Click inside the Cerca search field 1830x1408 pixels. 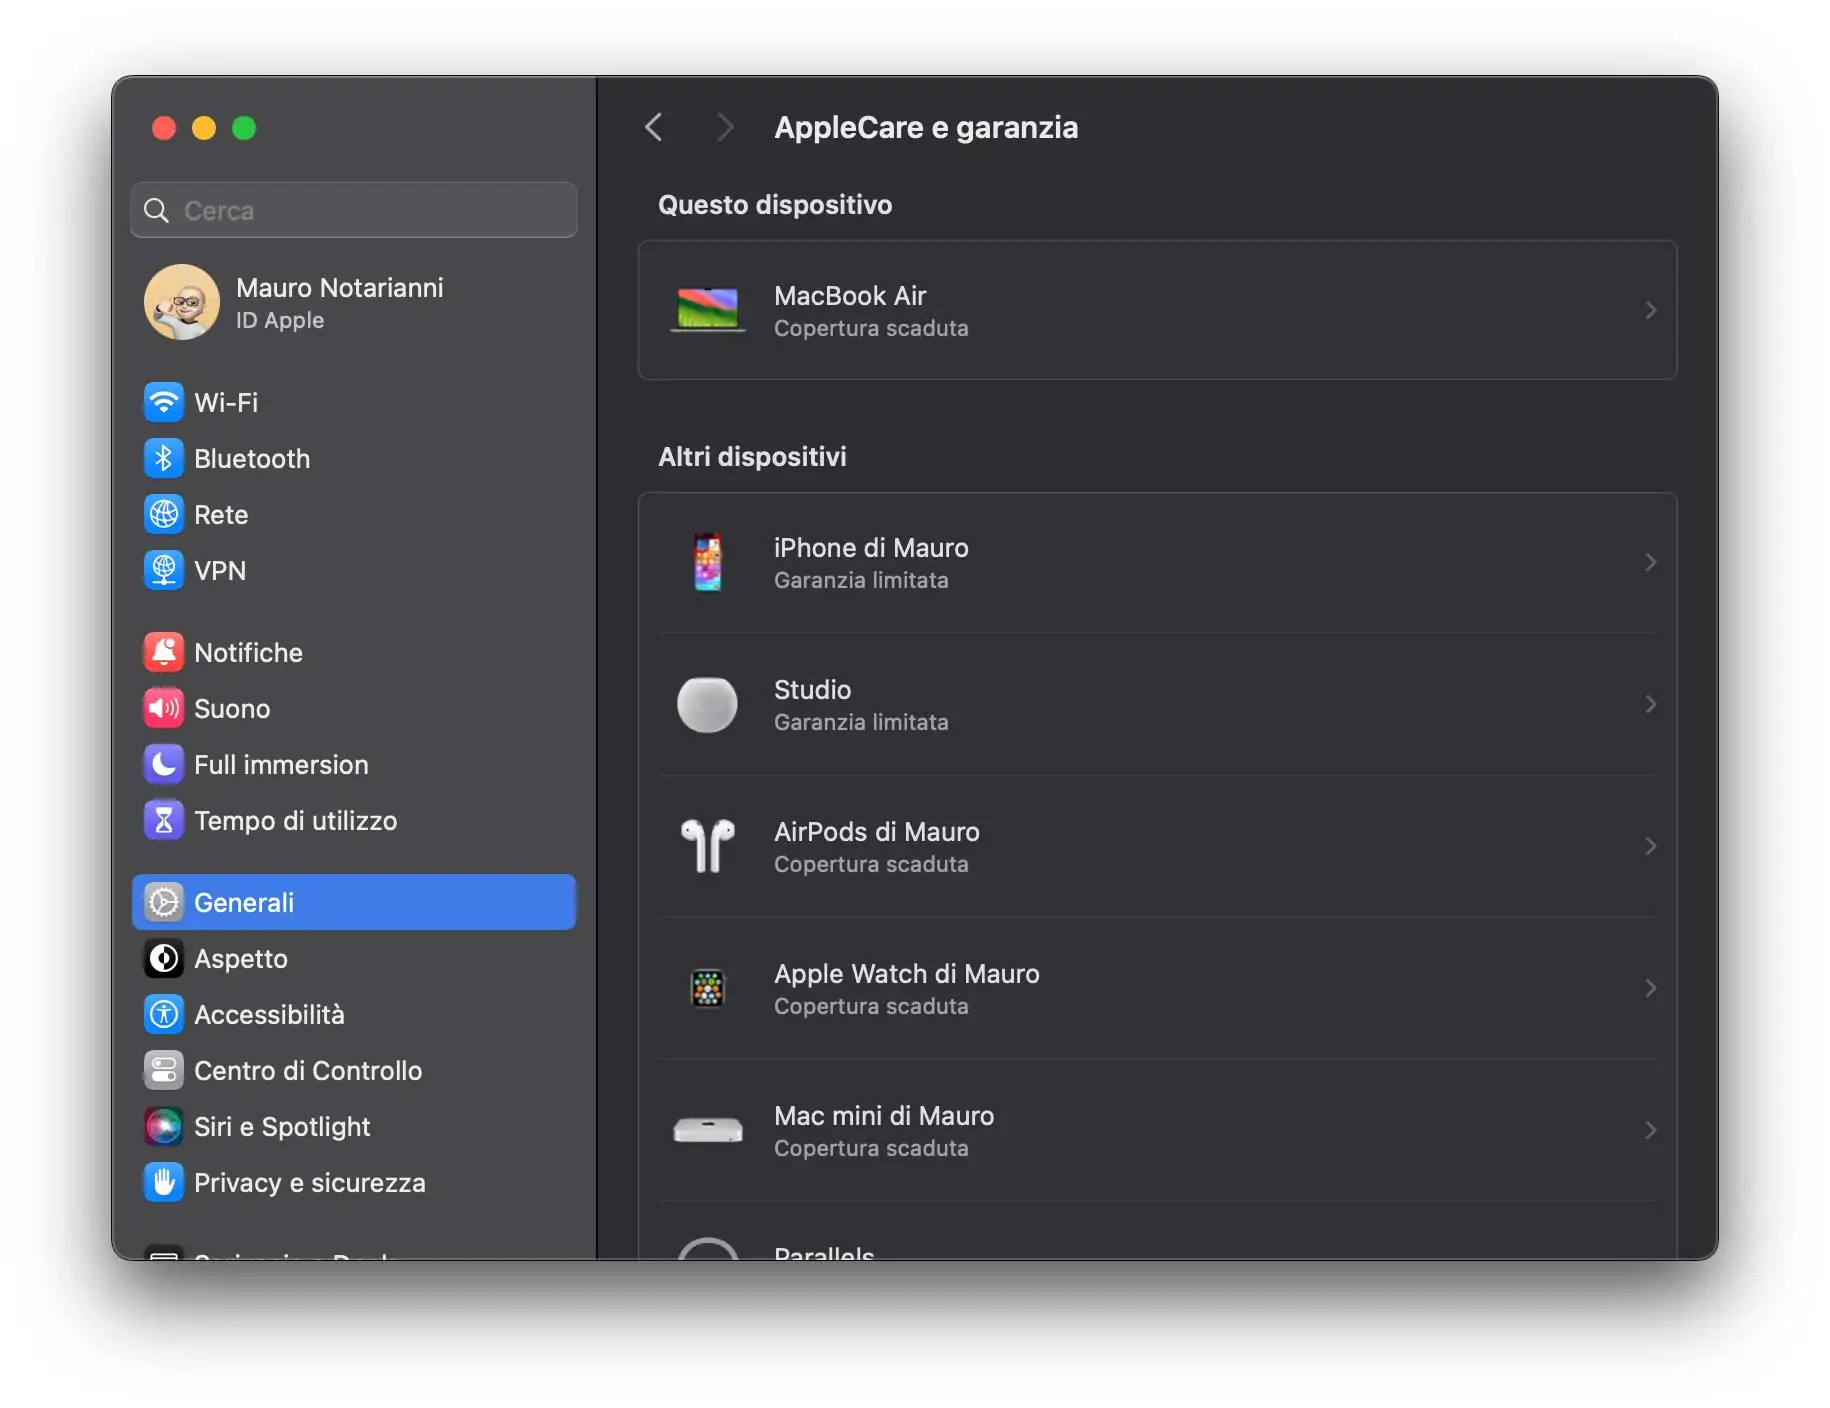click(x=353, y=210)
